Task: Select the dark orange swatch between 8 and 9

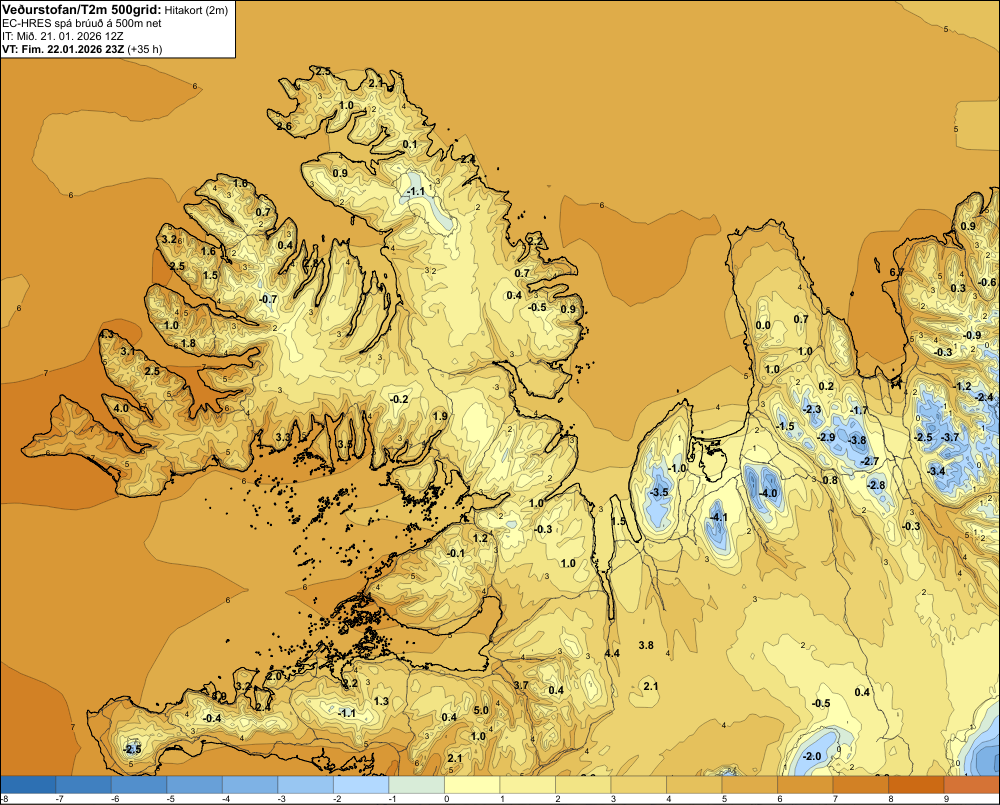Action: point(916,785)
